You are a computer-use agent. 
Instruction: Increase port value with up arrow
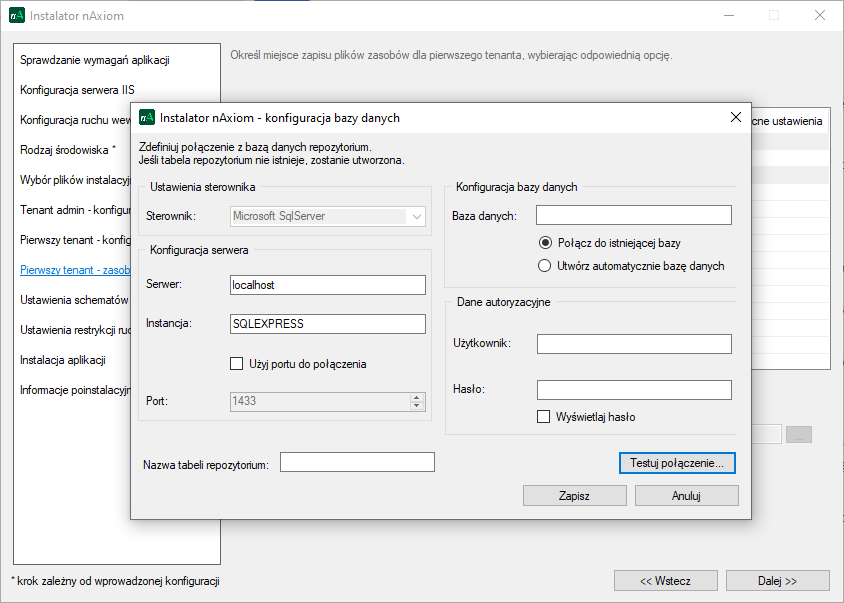417,397
